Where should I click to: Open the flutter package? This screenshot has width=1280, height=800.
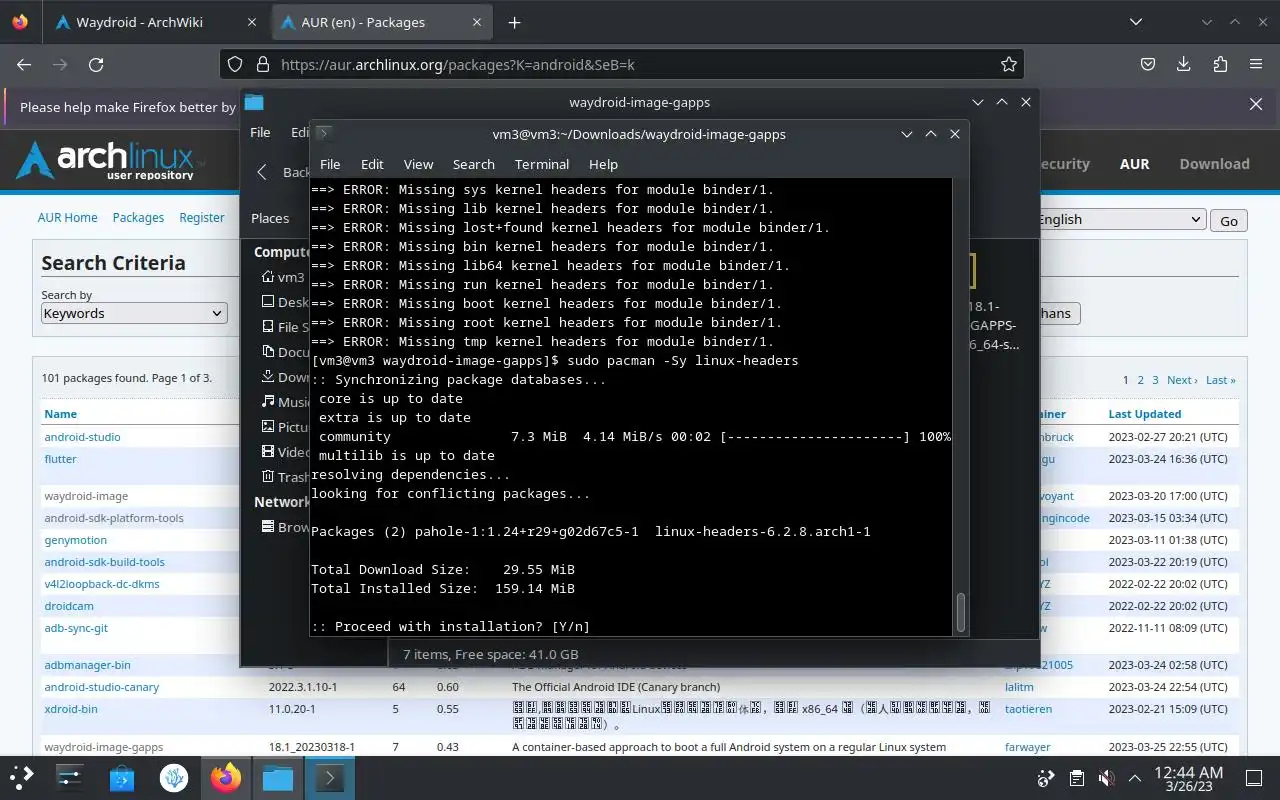(x=60, y=459)
